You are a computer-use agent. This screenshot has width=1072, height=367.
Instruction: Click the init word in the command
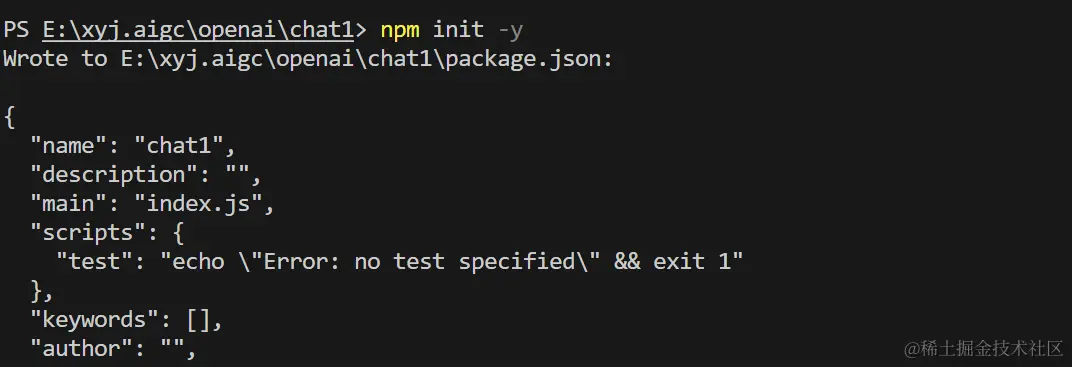tap(458, 29)
